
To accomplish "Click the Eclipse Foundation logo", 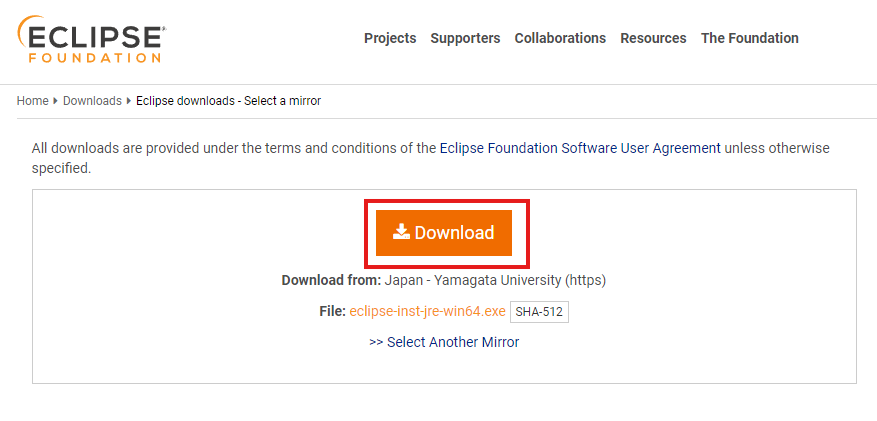I will pos(92,39).
